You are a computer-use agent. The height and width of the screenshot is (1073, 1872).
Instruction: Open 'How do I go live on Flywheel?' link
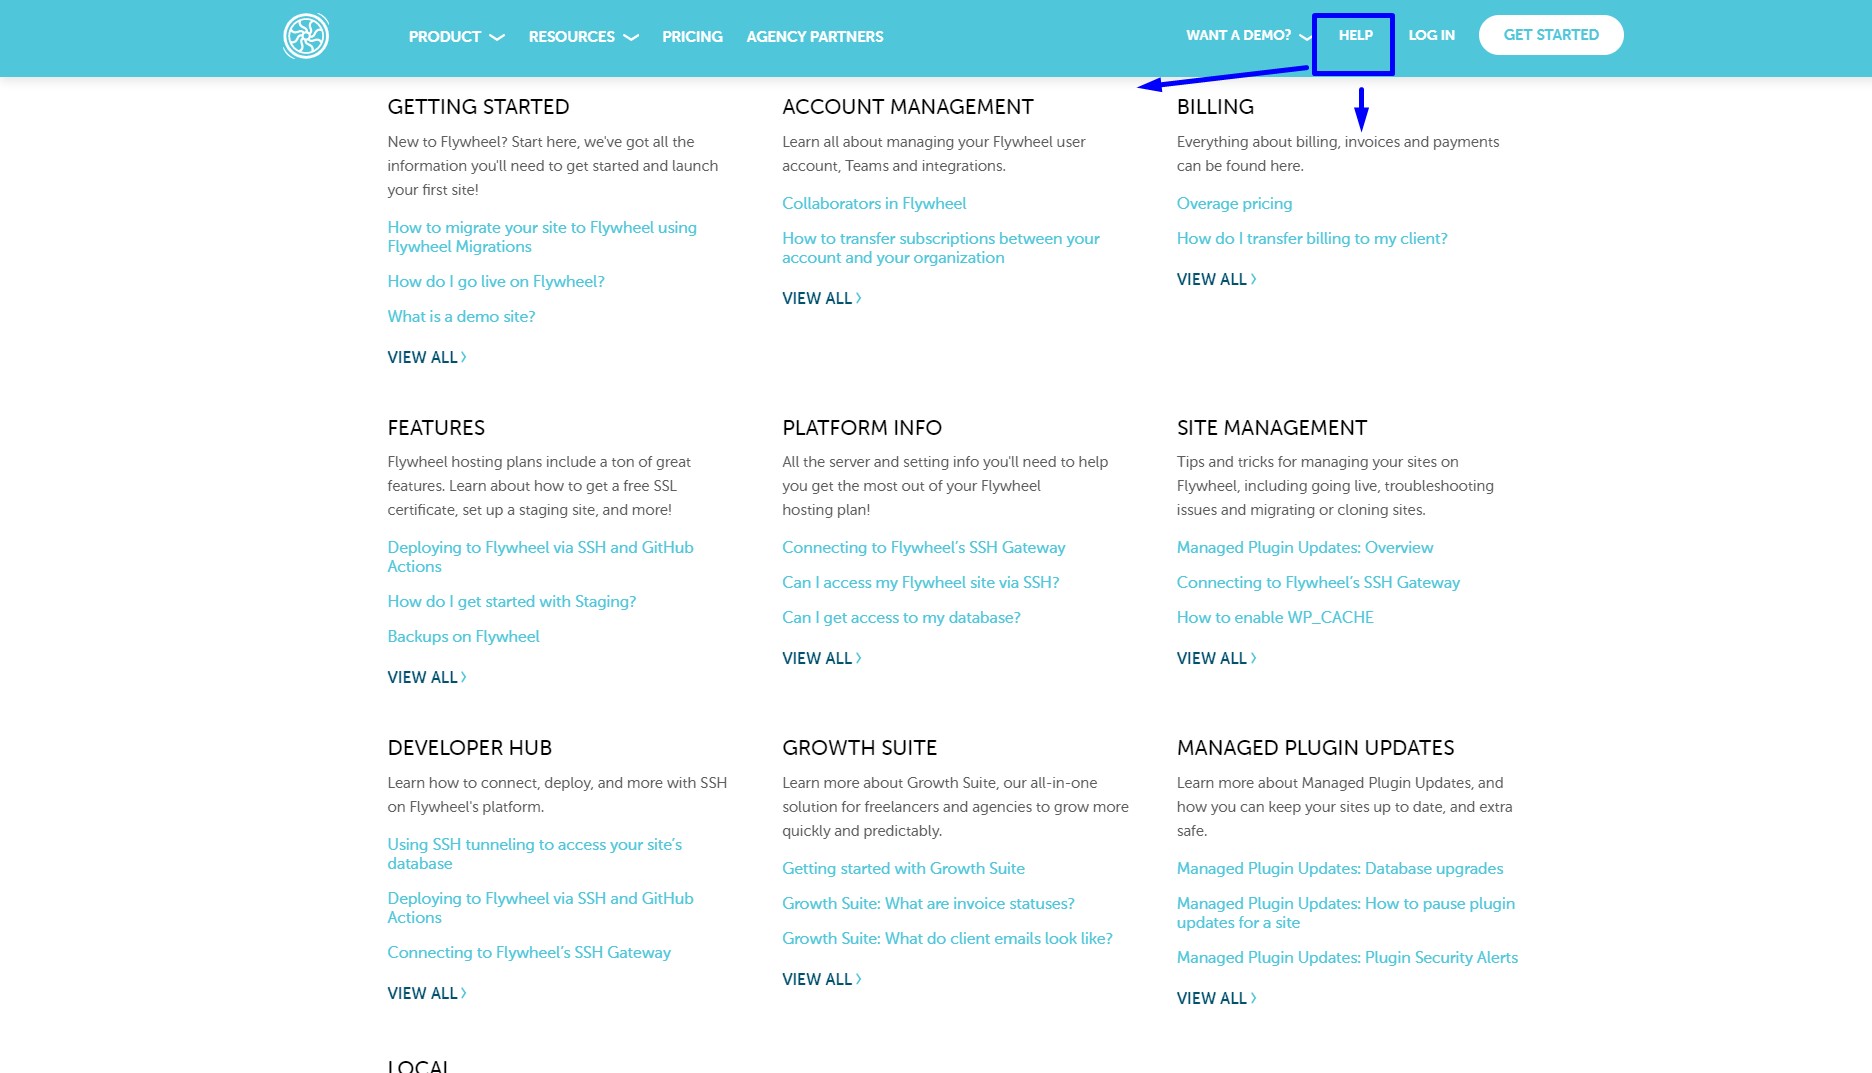(x=496, y=282)
